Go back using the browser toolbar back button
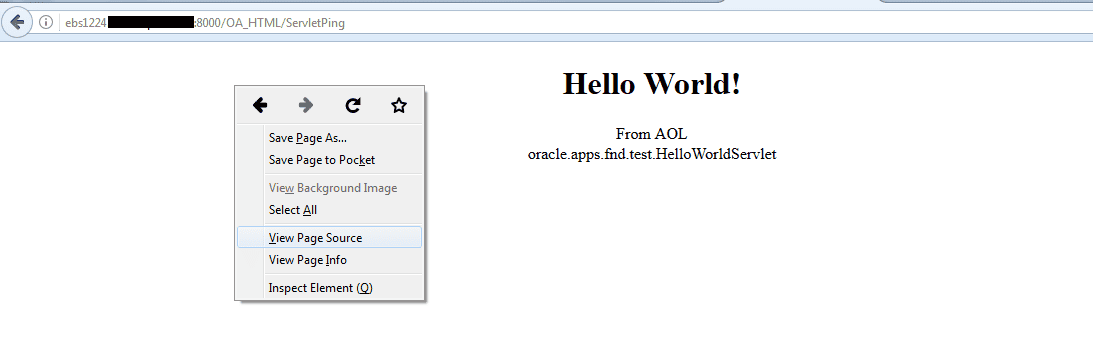Screen dimensions: 1093x363 point(17,22)
